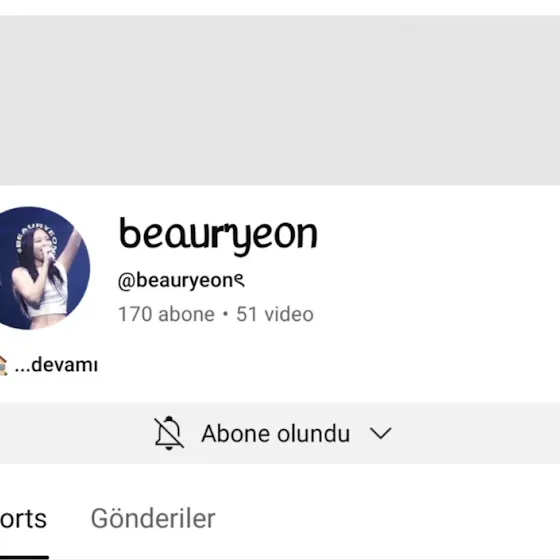
Task: Click the BEAURYEON watermark on the avatar
Action: pos(36,236)
